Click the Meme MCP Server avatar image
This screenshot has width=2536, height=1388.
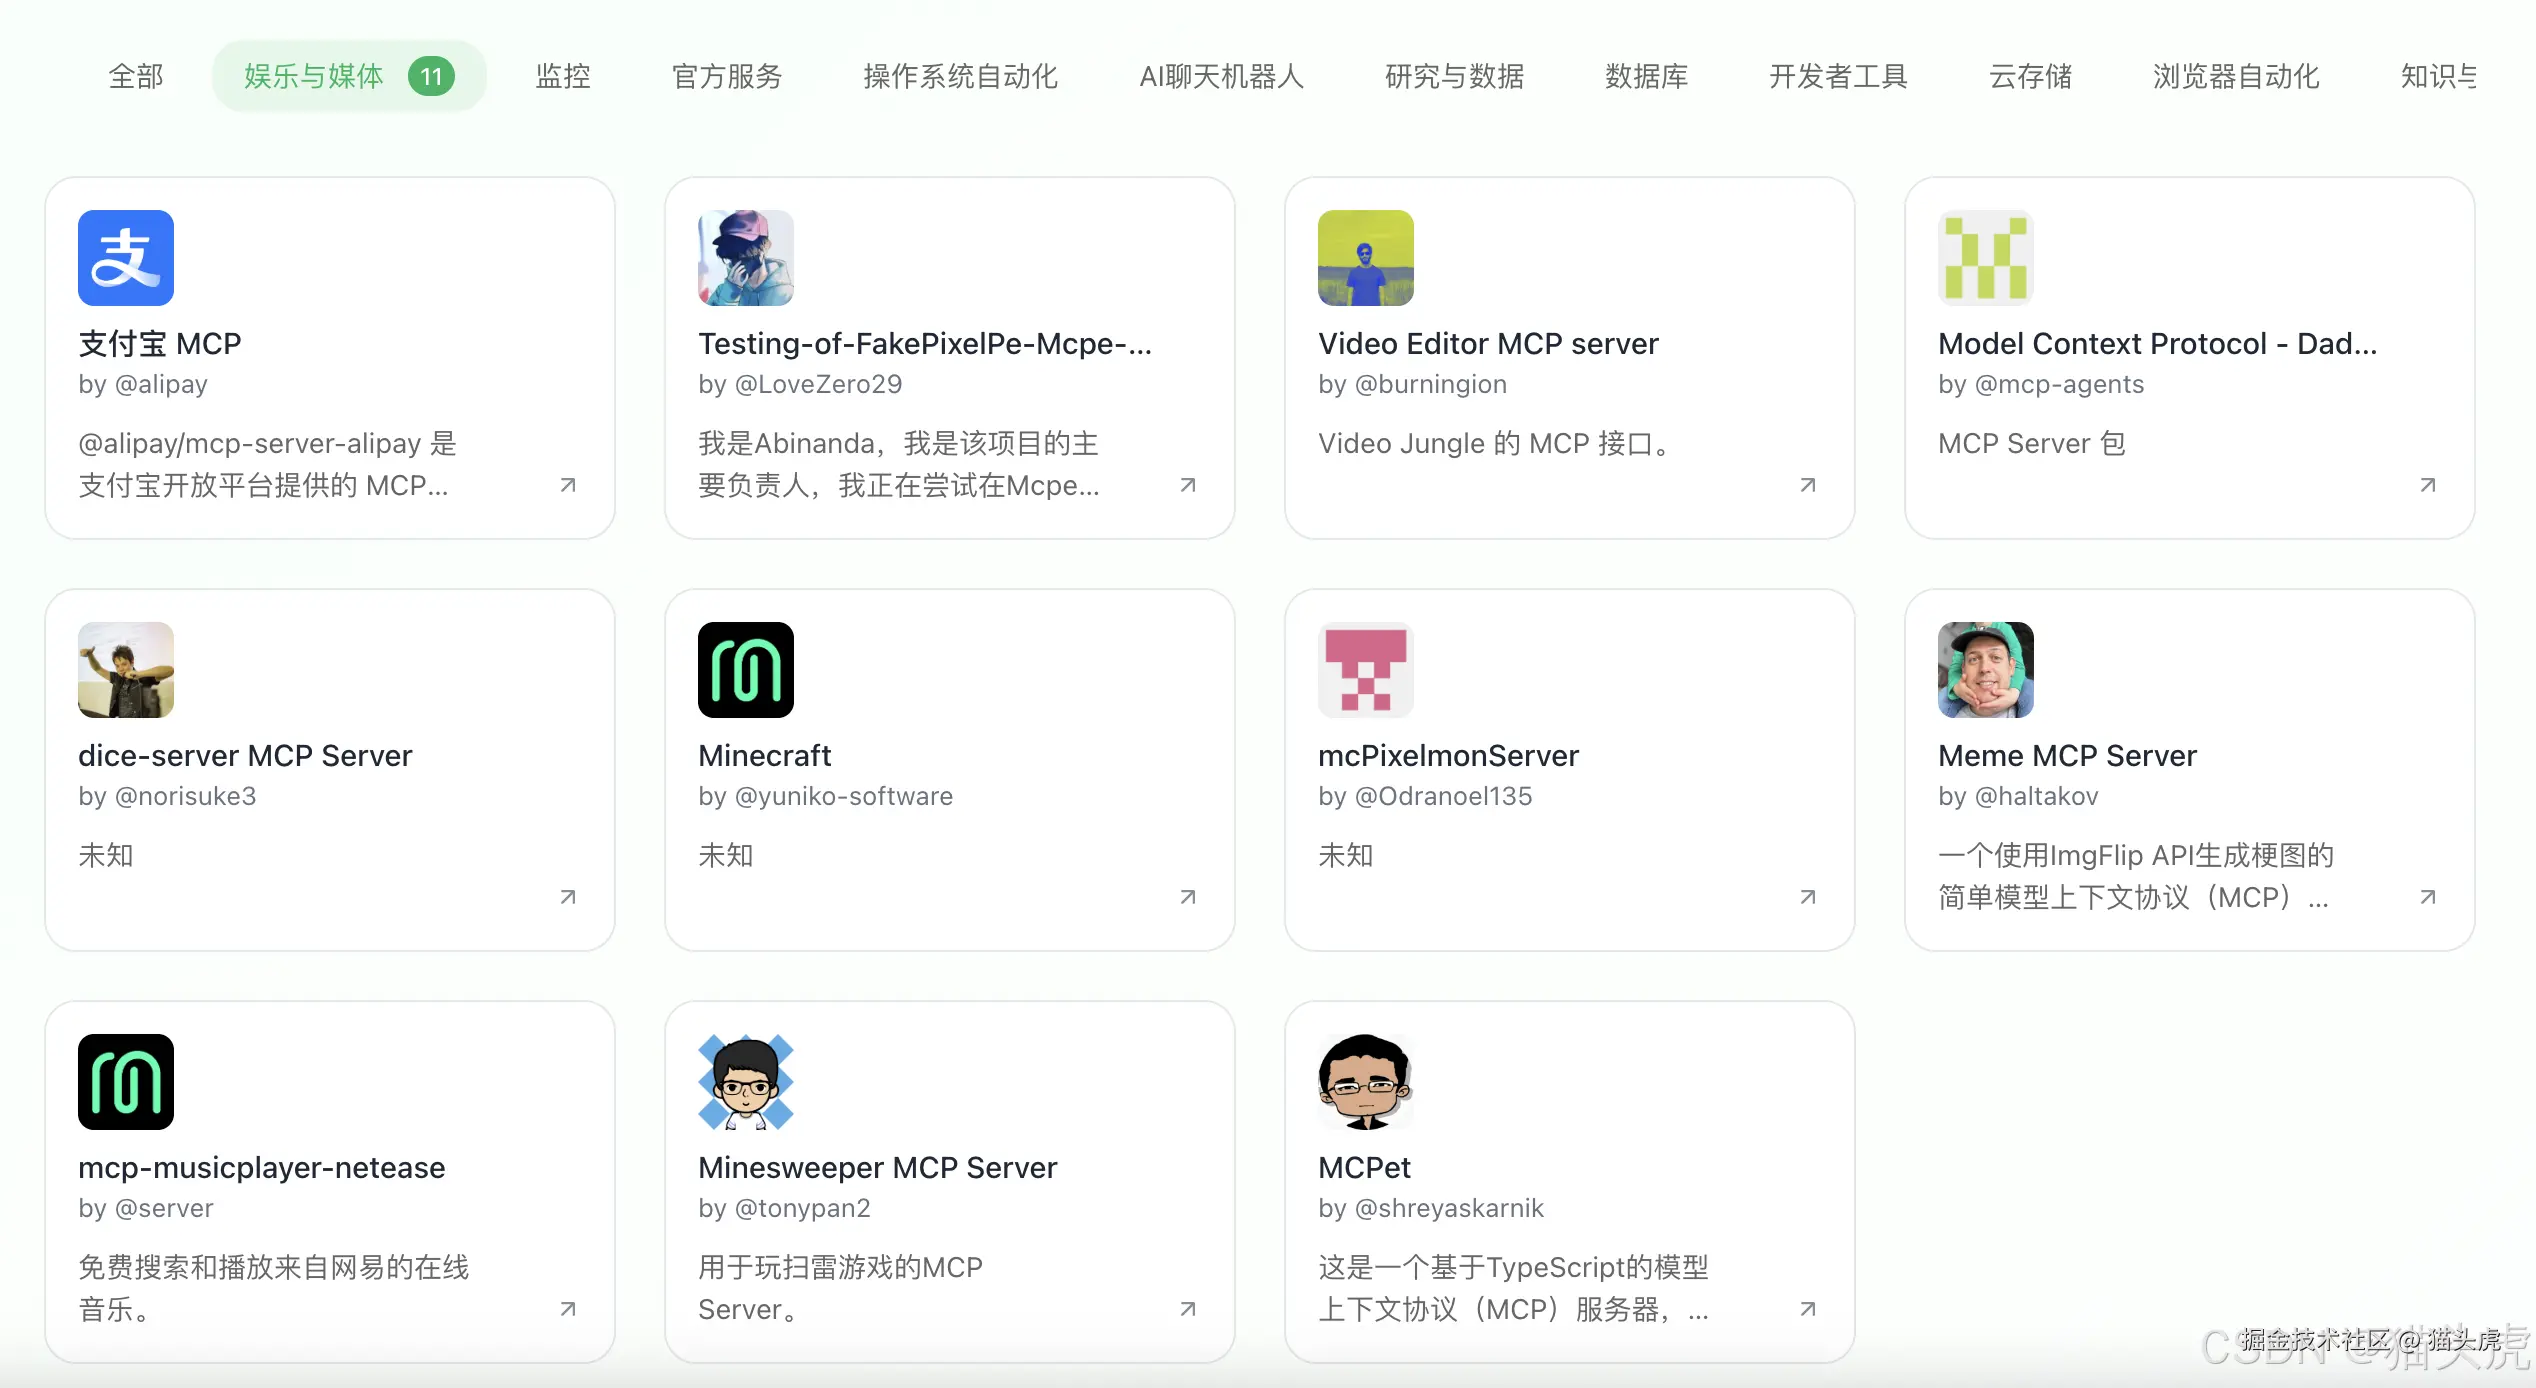(1986, 670)
